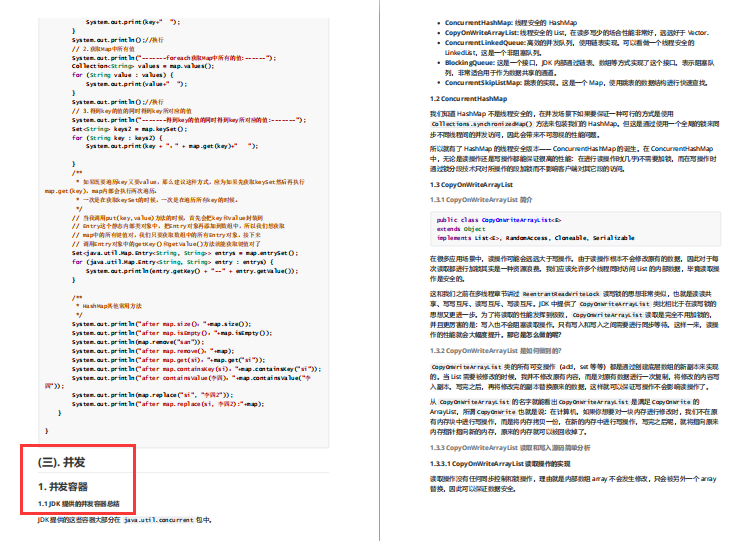Click the bullet term "ConcurrentHashMap:" in the list
The width and height of the screenshot is (744, 541).
(x=479, y=23)
